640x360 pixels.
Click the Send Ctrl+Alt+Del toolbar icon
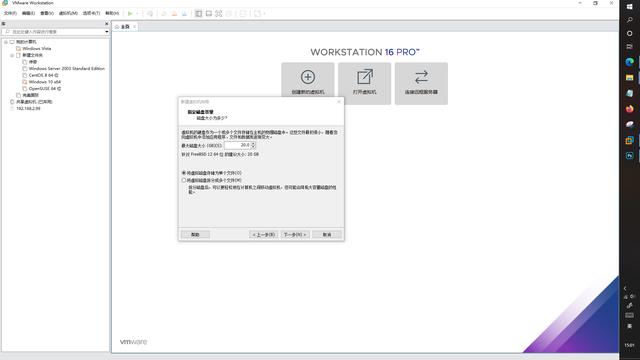pos(150,13)
